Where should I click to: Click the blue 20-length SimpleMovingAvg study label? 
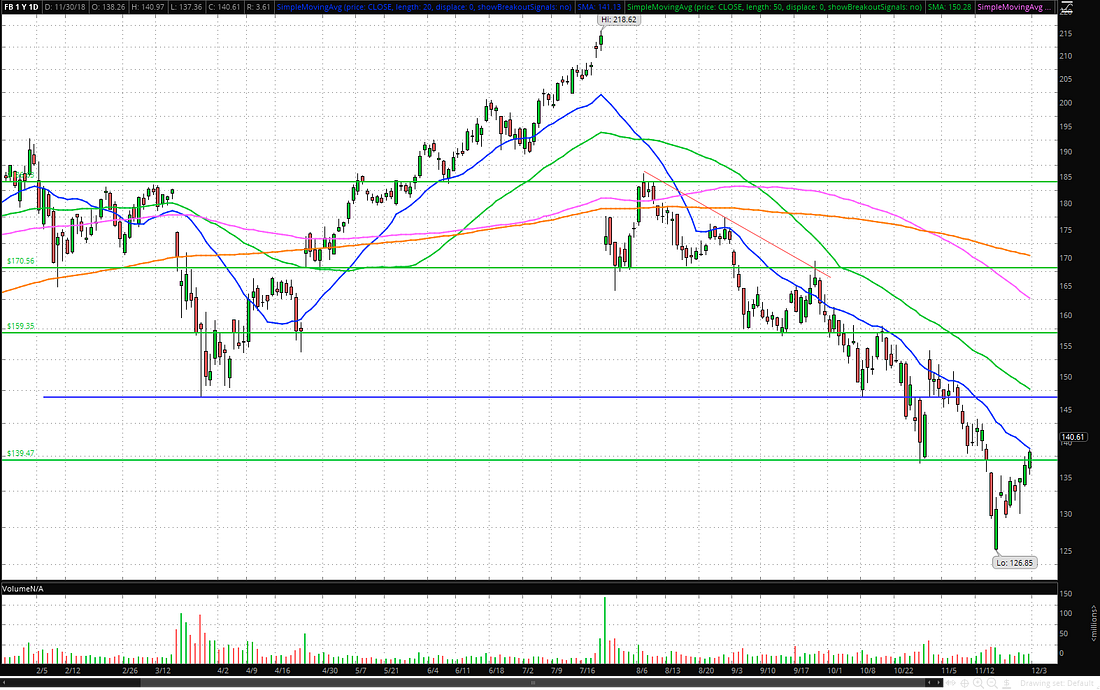424,7
